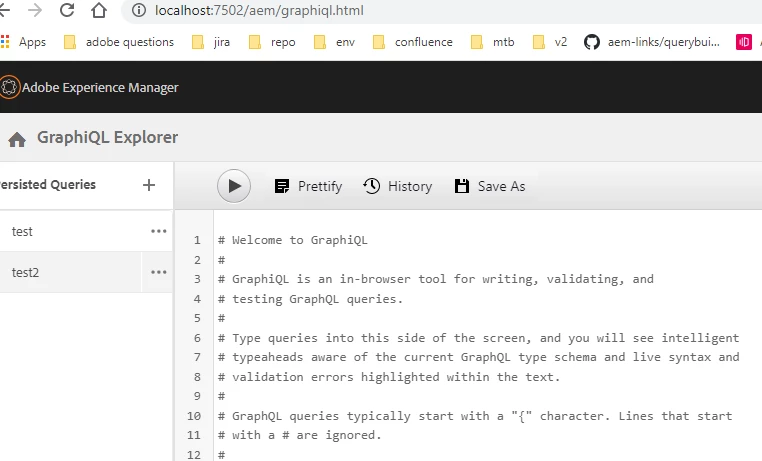This screenshot has height=461, width=762.
Task: Reload the browser page
Action: pos(67,10)
